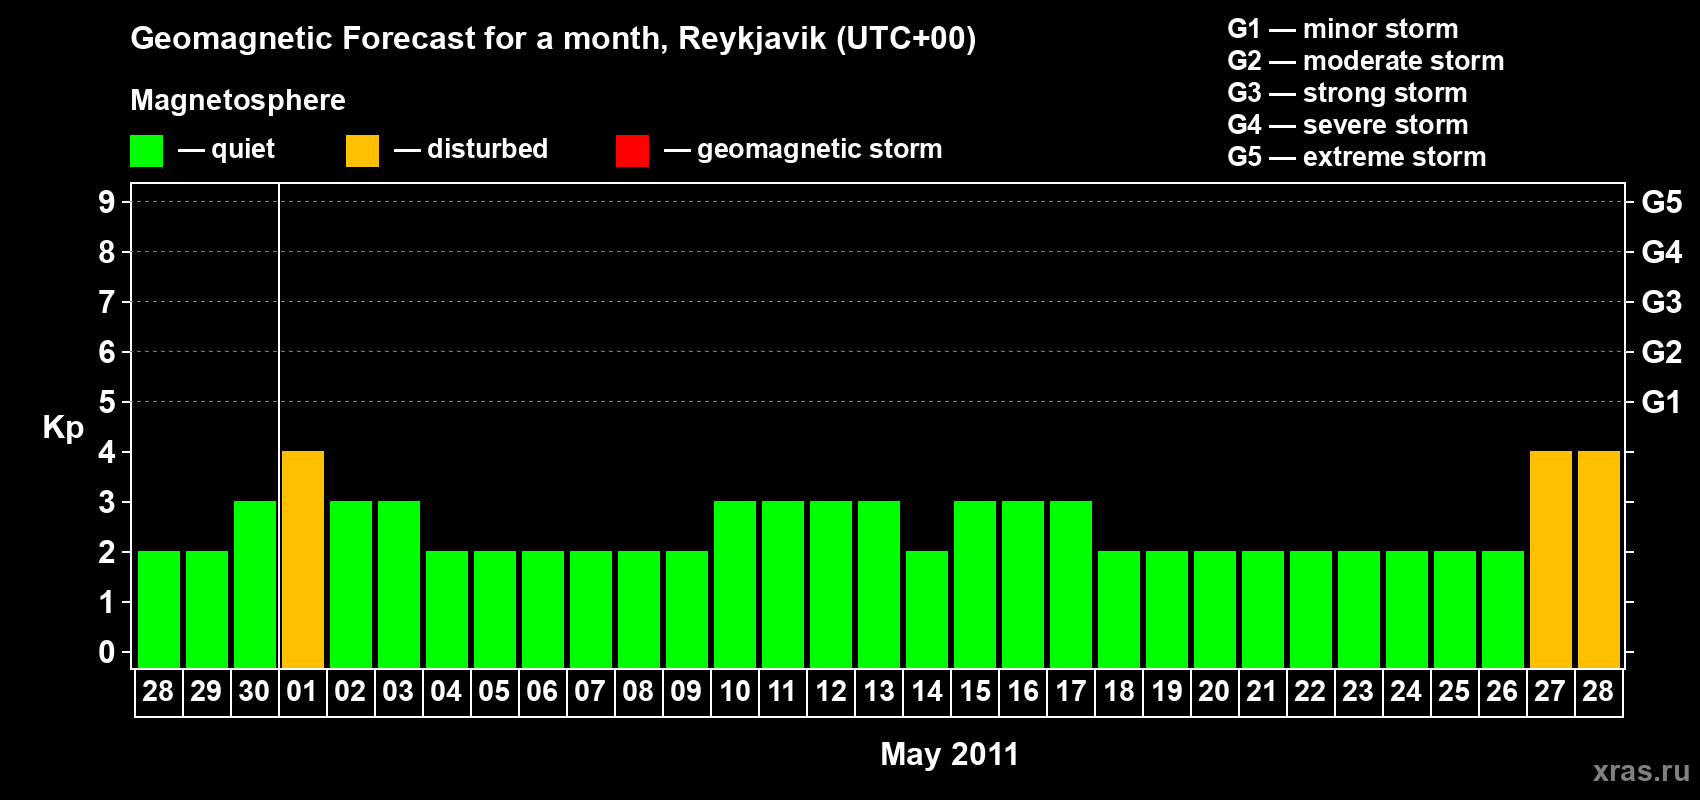The image size is (1700, 800).
Task: Click 'G5 — extreme storm' legend line
Action: (x=1356, y=157)
